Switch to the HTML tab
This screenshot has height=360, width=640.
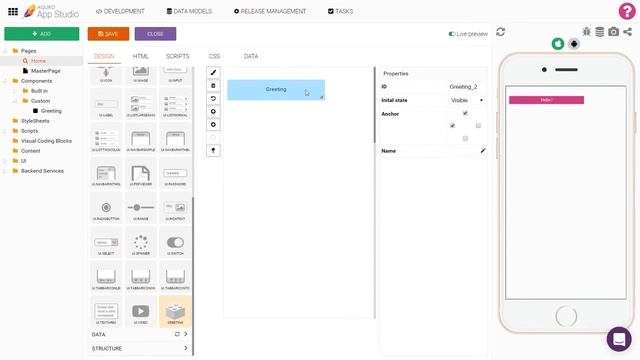point(140,56)
